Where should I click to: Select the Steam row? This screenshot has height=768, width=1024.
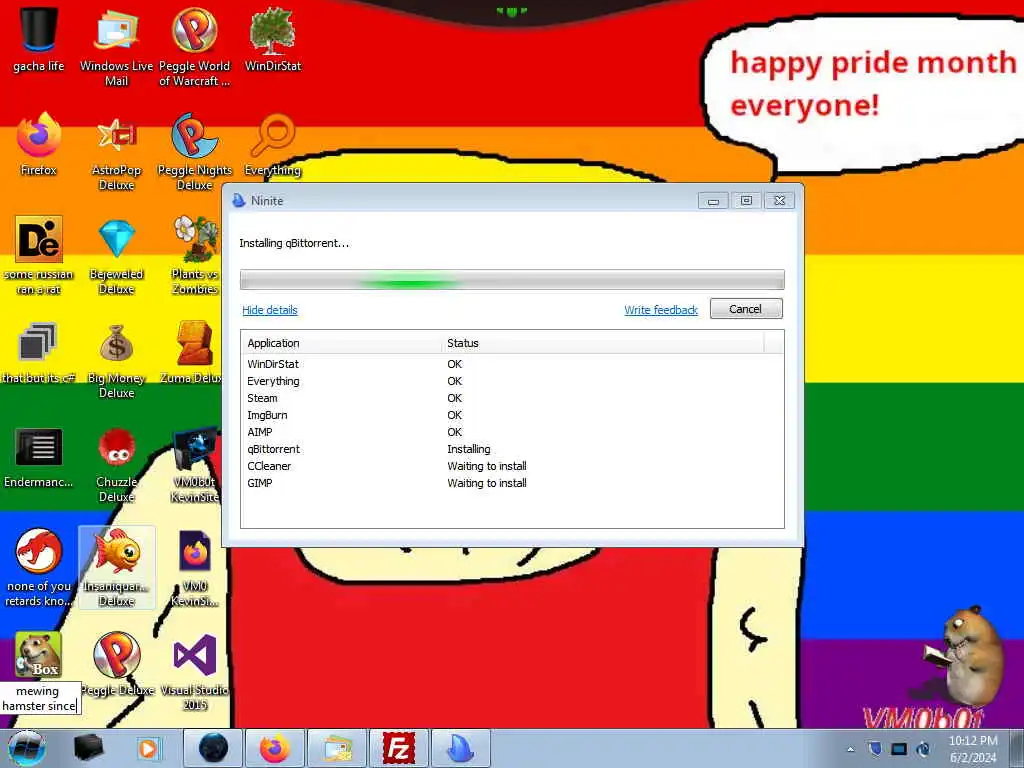512,398
